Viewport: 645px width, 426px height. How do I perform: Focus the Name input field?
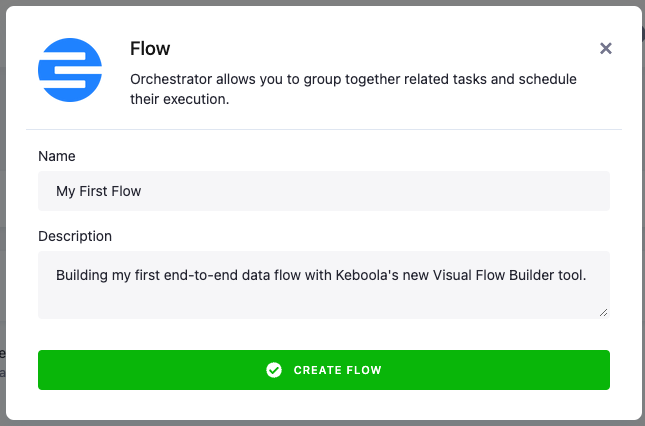(323, 191)
